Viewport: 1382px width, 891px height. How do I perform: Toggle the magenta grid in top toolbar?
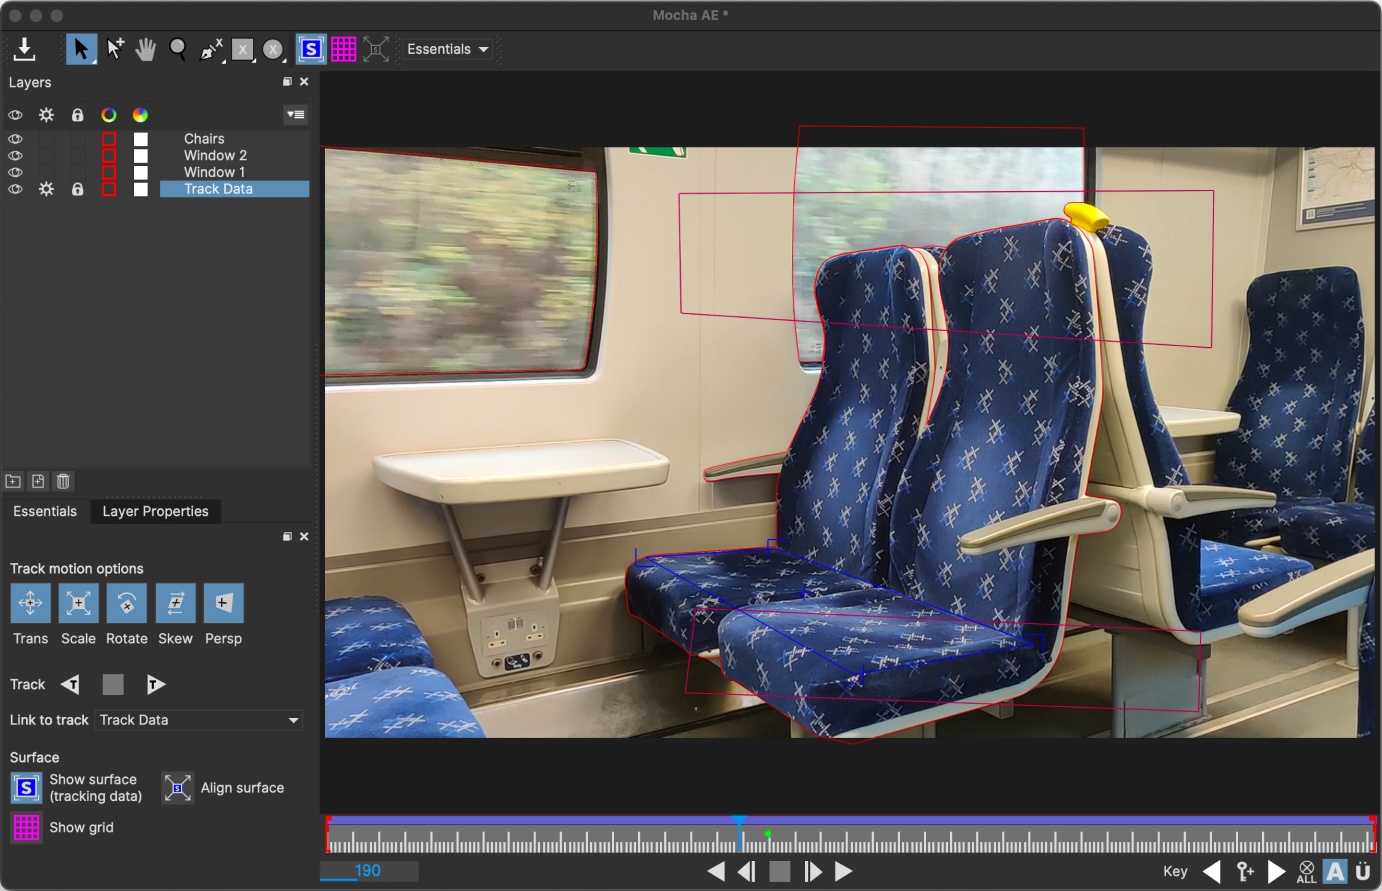[x=343, y=49]
